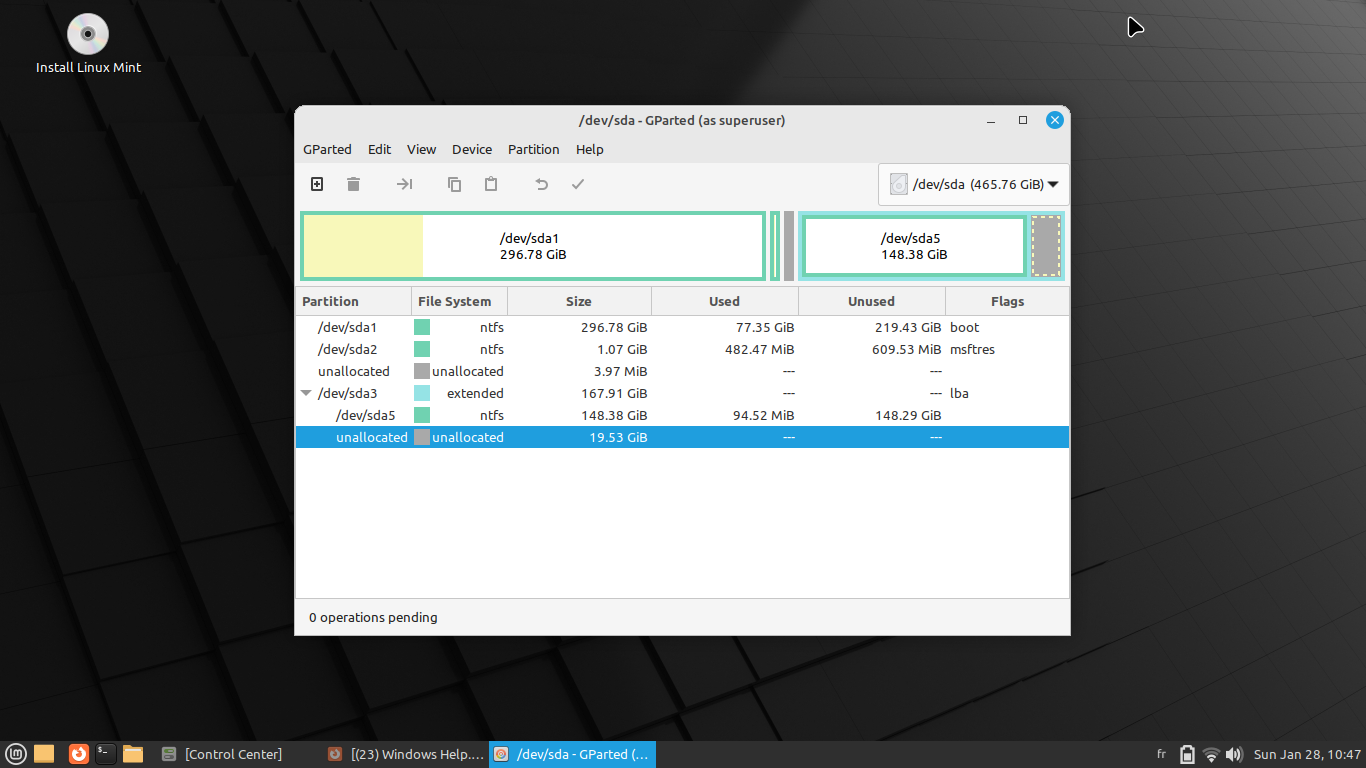Click the ntfs color swatch for /dev/sda1
Image resolution: width=1366 pixels, height=768 pixels.
click(x=422, y=327)
